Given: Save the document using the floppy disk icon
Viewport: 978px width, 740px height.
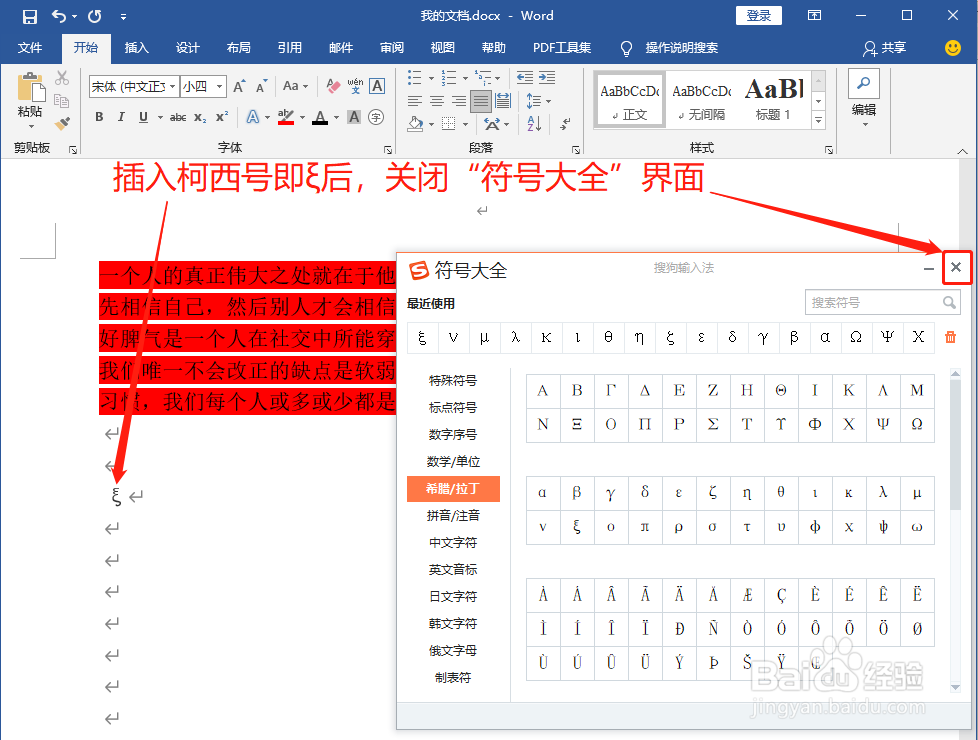Looking at the screenshot, I should (x=29, y=16).
